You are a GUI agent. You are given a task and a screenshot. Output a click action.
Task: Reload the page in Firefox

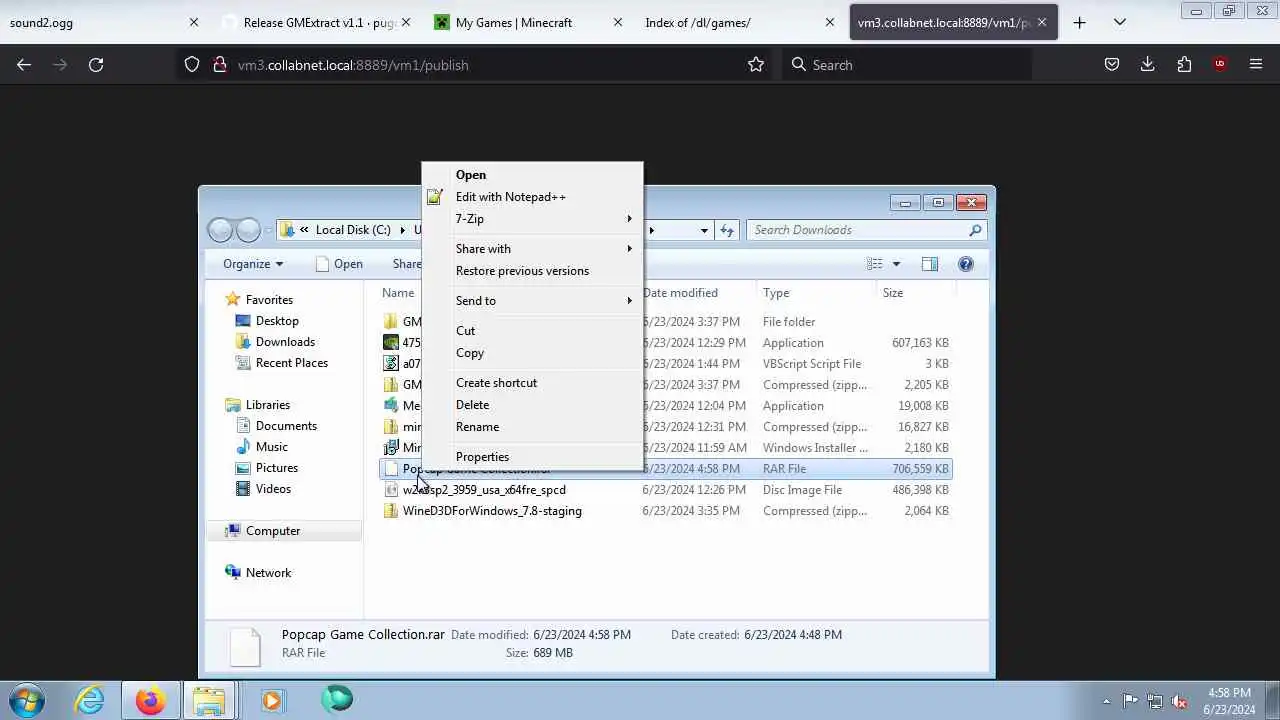(x=96, y=65)
